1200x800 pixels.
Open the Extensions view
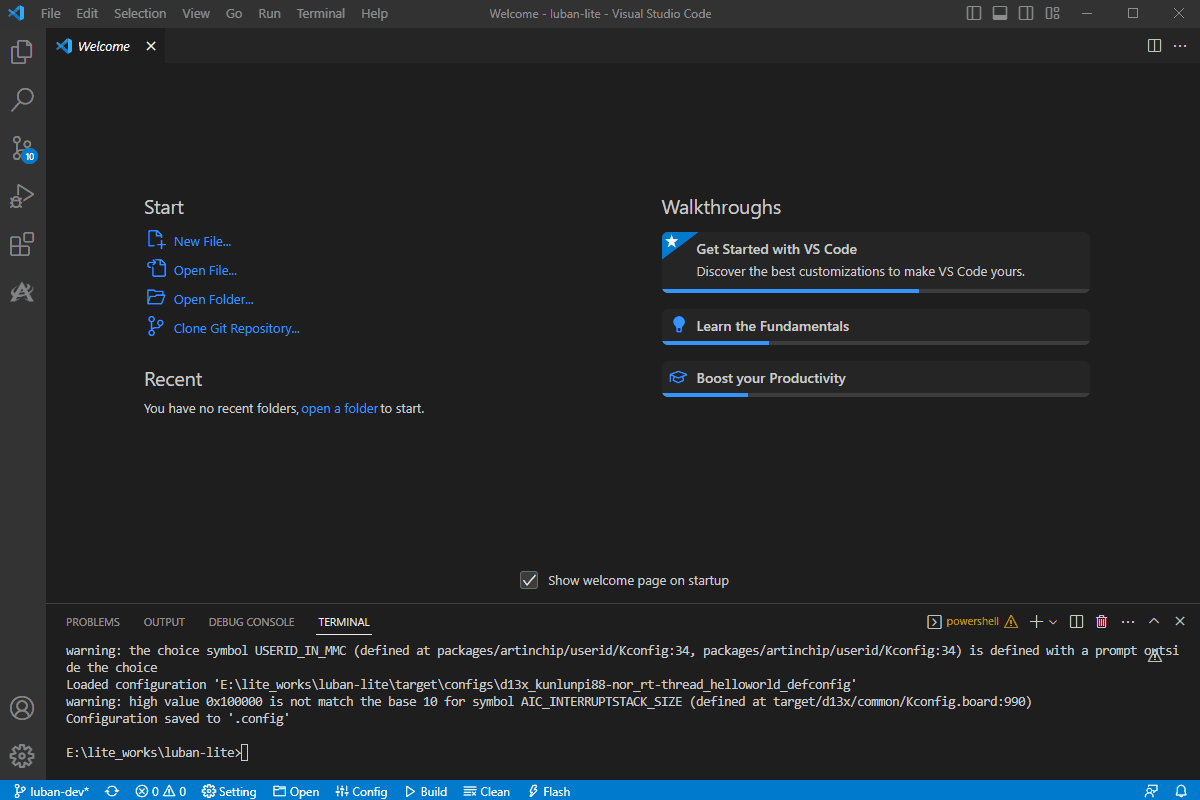coord(22,245)
